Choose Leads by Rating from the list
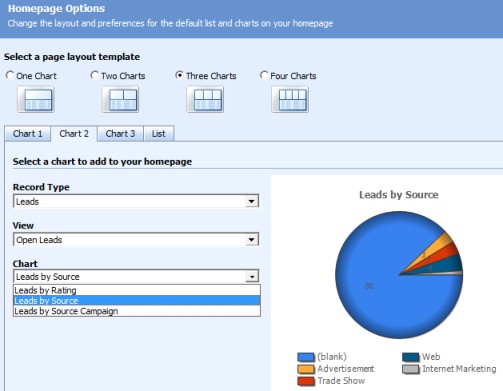503x391 pixels. pyautogui.click(x=137, y=290)
